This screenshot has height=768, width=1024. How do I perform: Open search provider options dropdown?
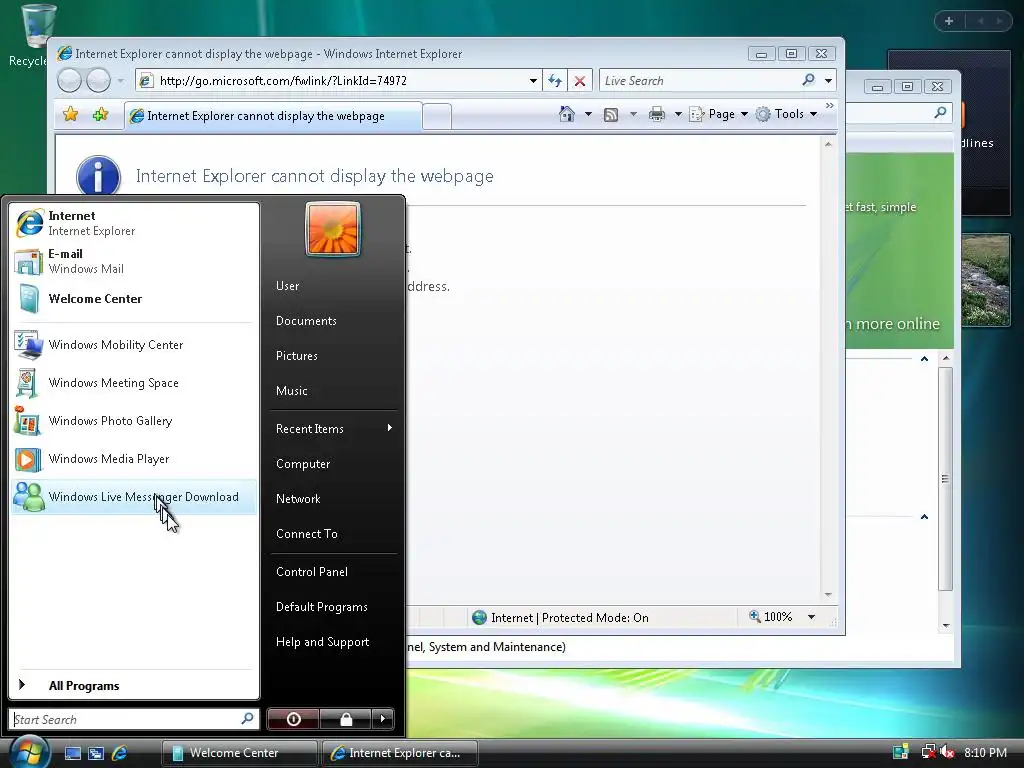[x=828, y=81]
